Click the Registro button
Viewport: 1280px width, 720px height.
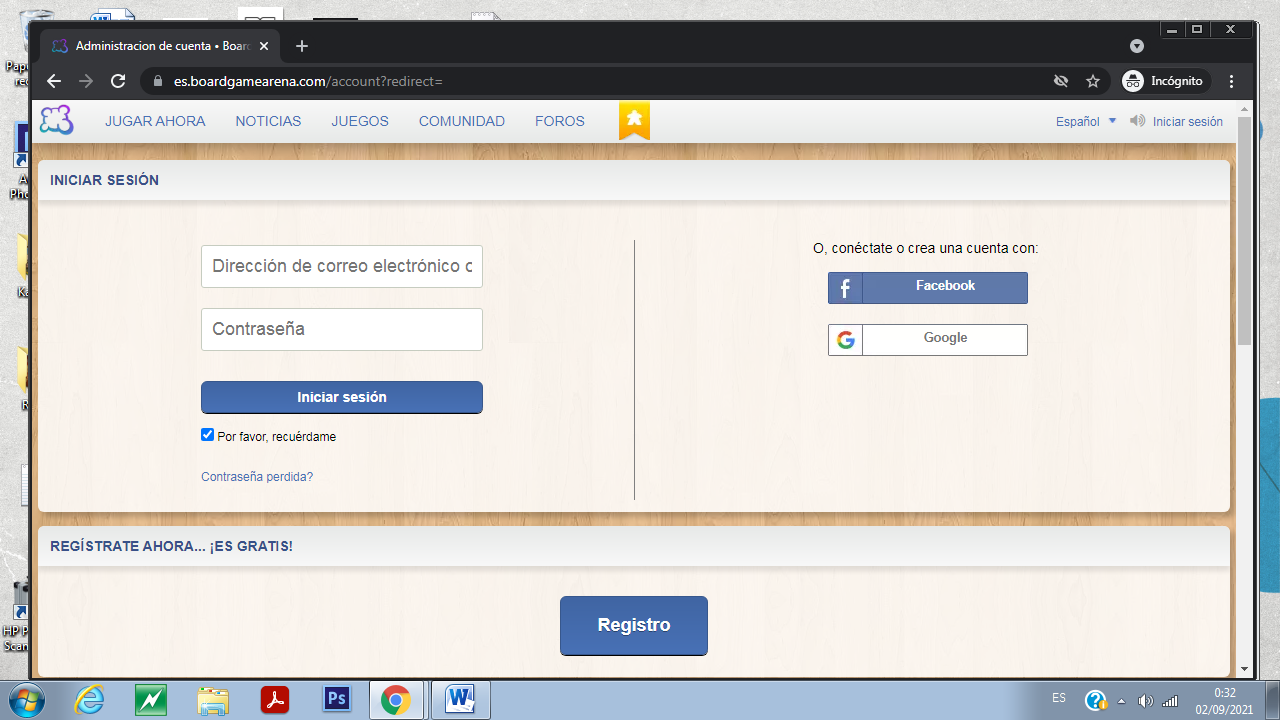634,626
